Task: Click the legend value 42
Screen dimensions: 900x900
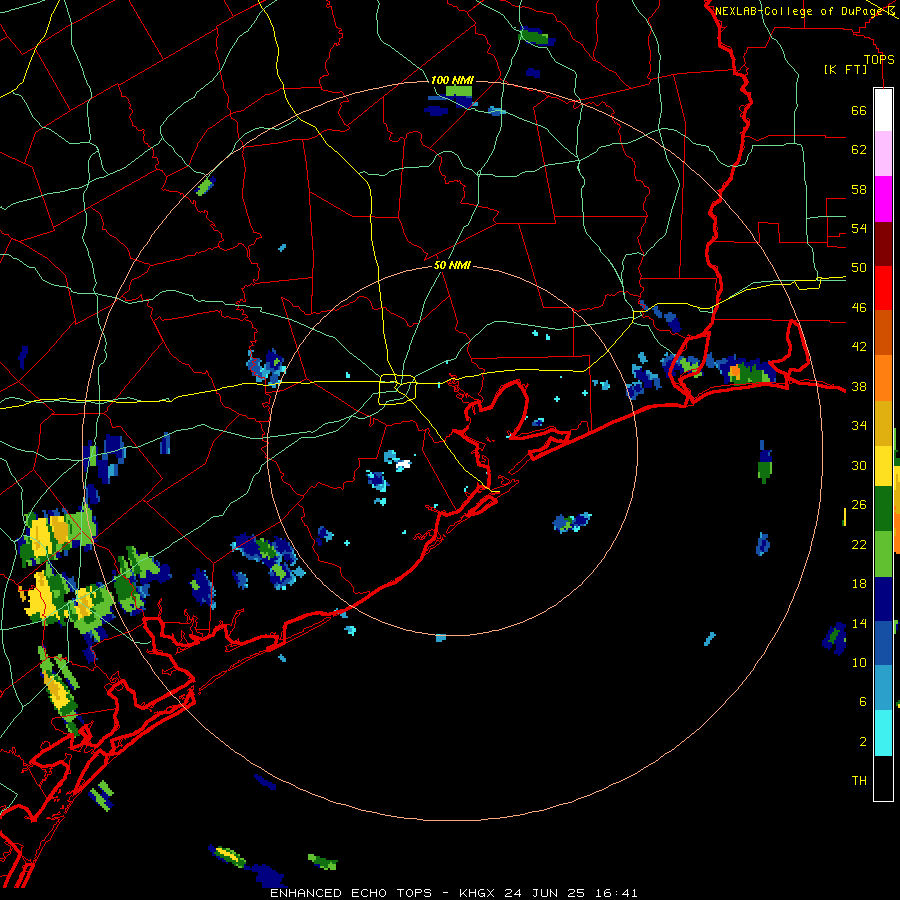Action: click(x=859, y=347)
